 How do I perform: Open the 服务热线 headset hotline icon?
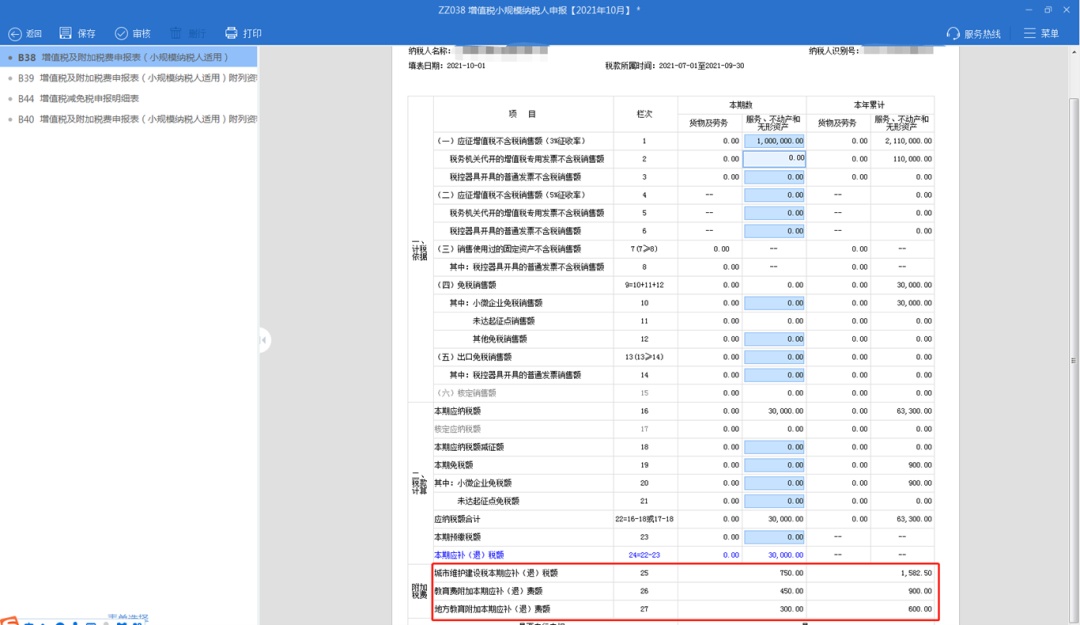point(952,32)
